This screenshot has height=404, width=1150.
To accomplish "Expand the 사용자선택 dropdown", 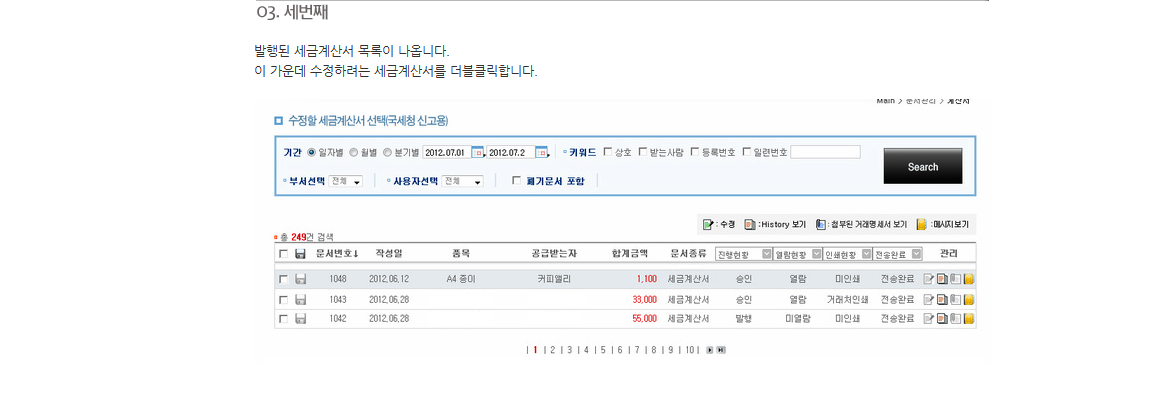I will (463, 181).
